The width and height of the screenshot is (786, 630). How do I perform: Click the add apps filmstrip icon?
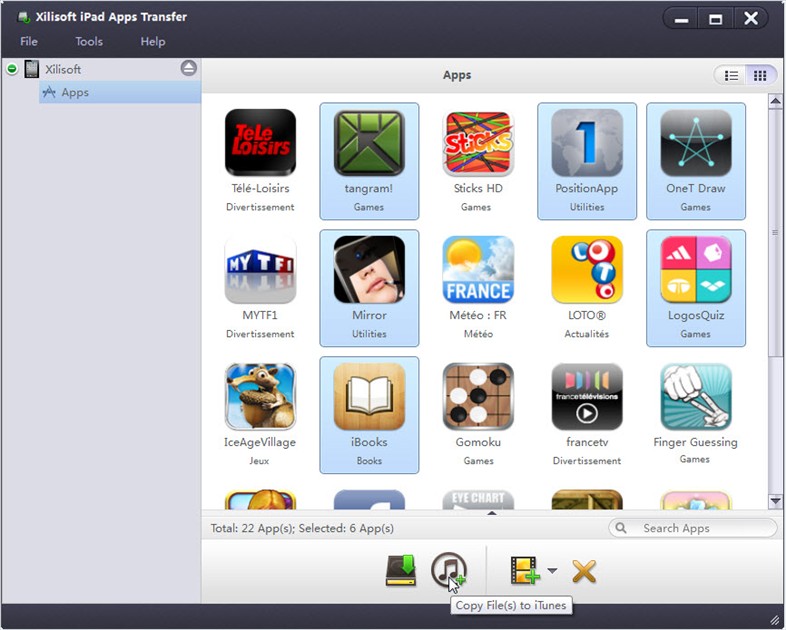click(525, 570)
